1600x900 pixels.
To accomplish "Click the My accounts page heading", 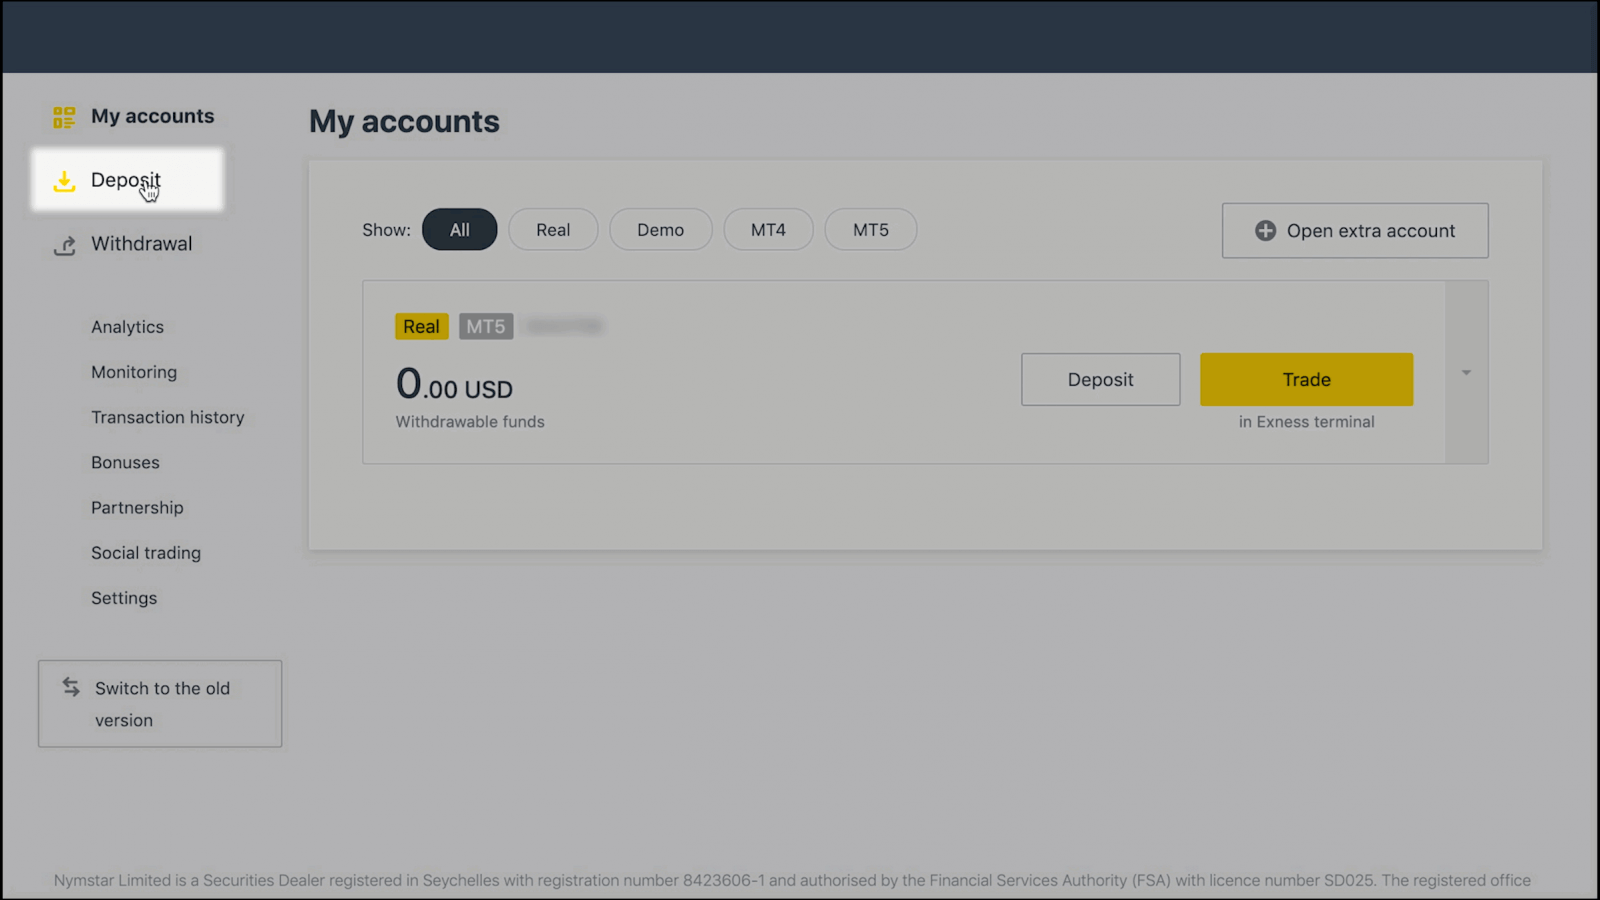I will pos(404,122).
